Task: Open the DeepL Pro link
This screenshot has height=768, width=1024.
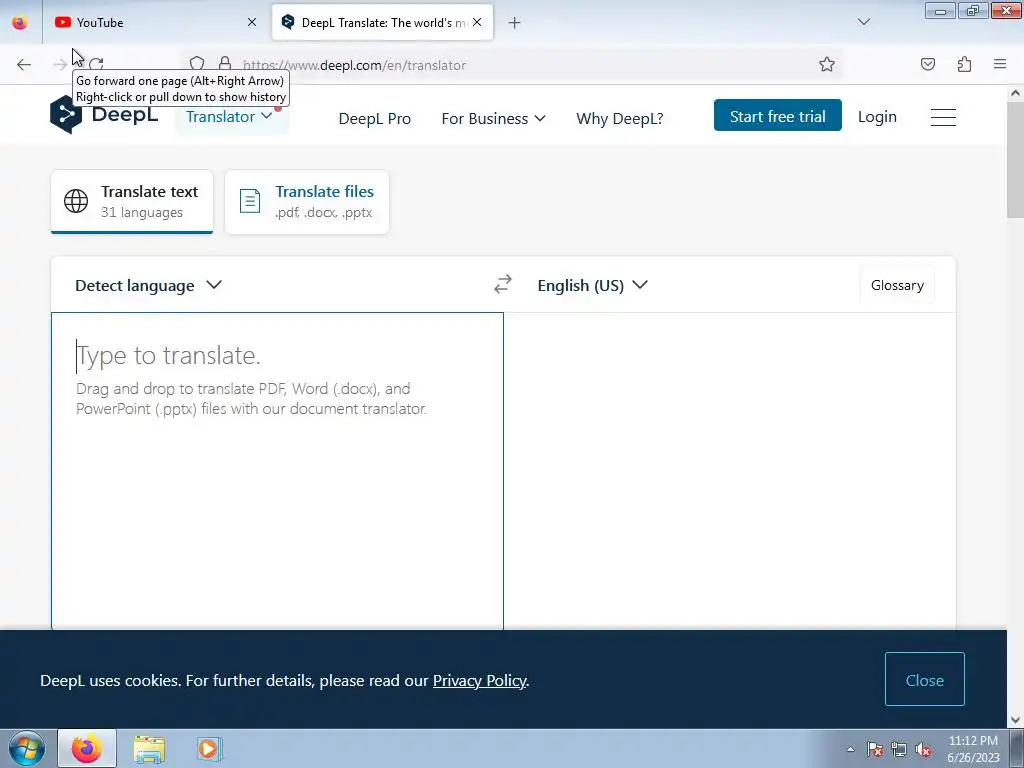Action: [x=374, y=119]
